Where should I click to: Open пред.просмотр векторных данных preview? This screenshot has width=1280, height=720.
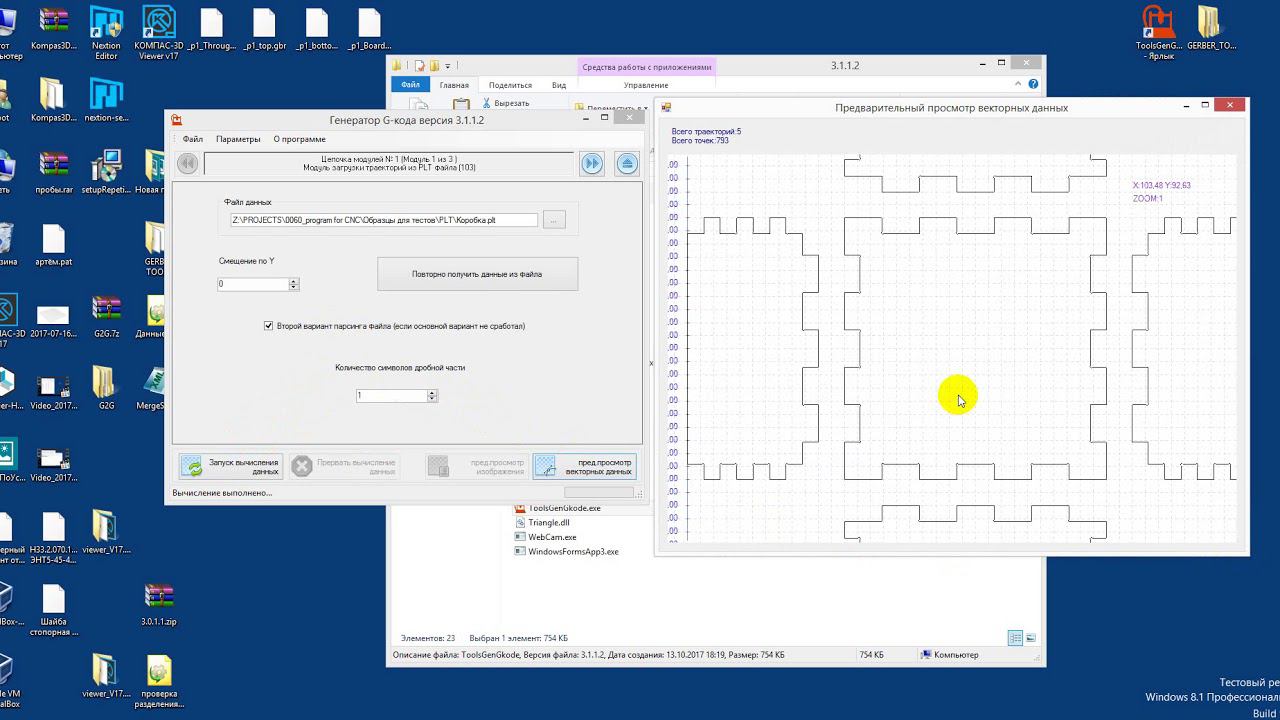[x=585, y=466]
